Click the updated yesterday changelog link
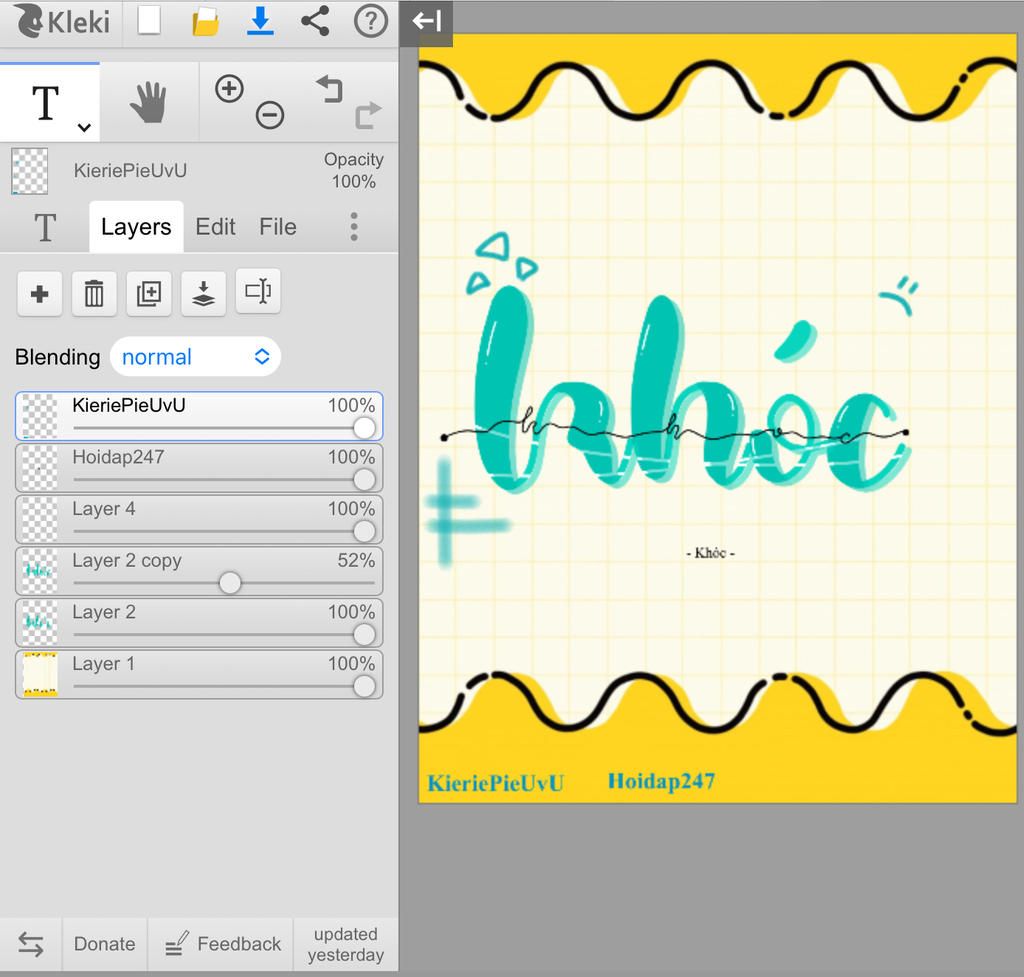1024x977 pixels. pyautogui.click(x=345, y=944)
